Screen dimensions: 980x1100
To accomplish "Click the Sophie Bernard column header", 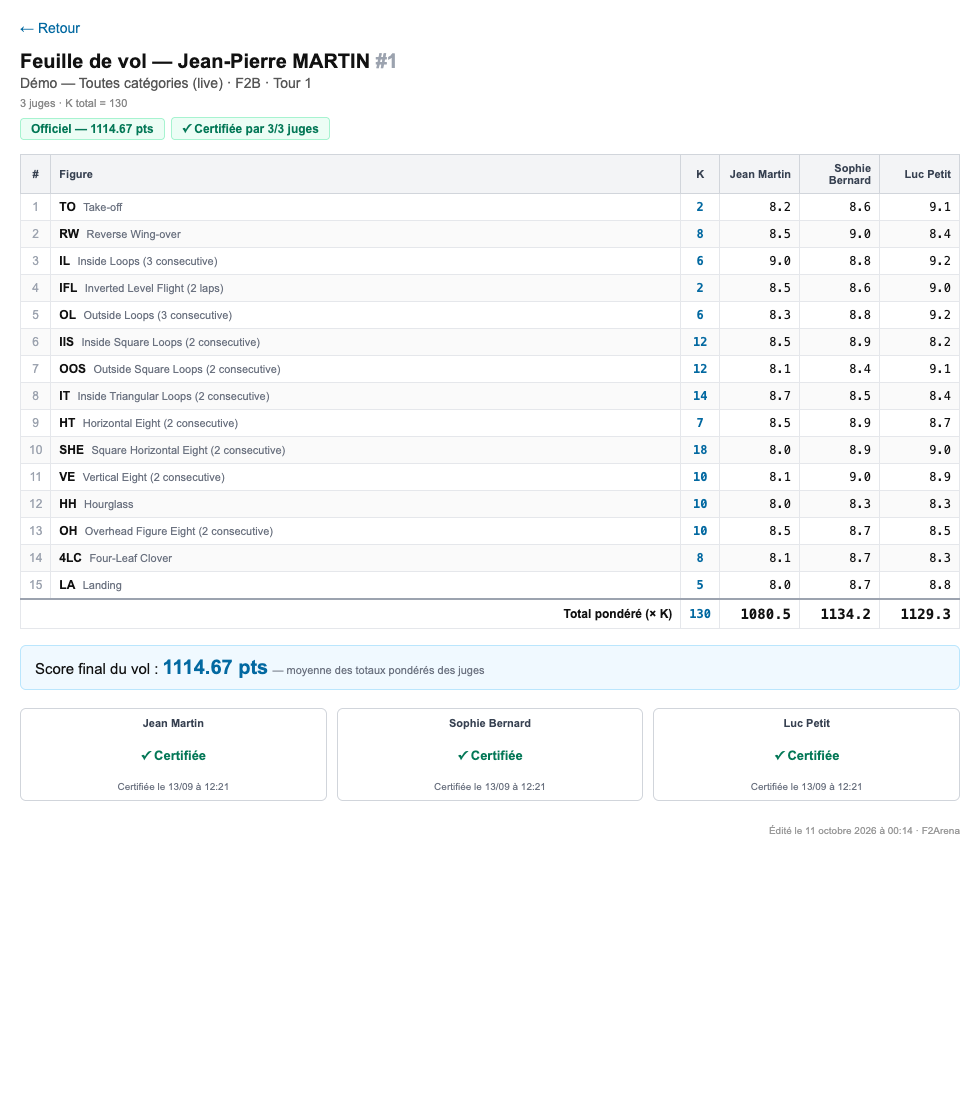I will pos(840,174).
